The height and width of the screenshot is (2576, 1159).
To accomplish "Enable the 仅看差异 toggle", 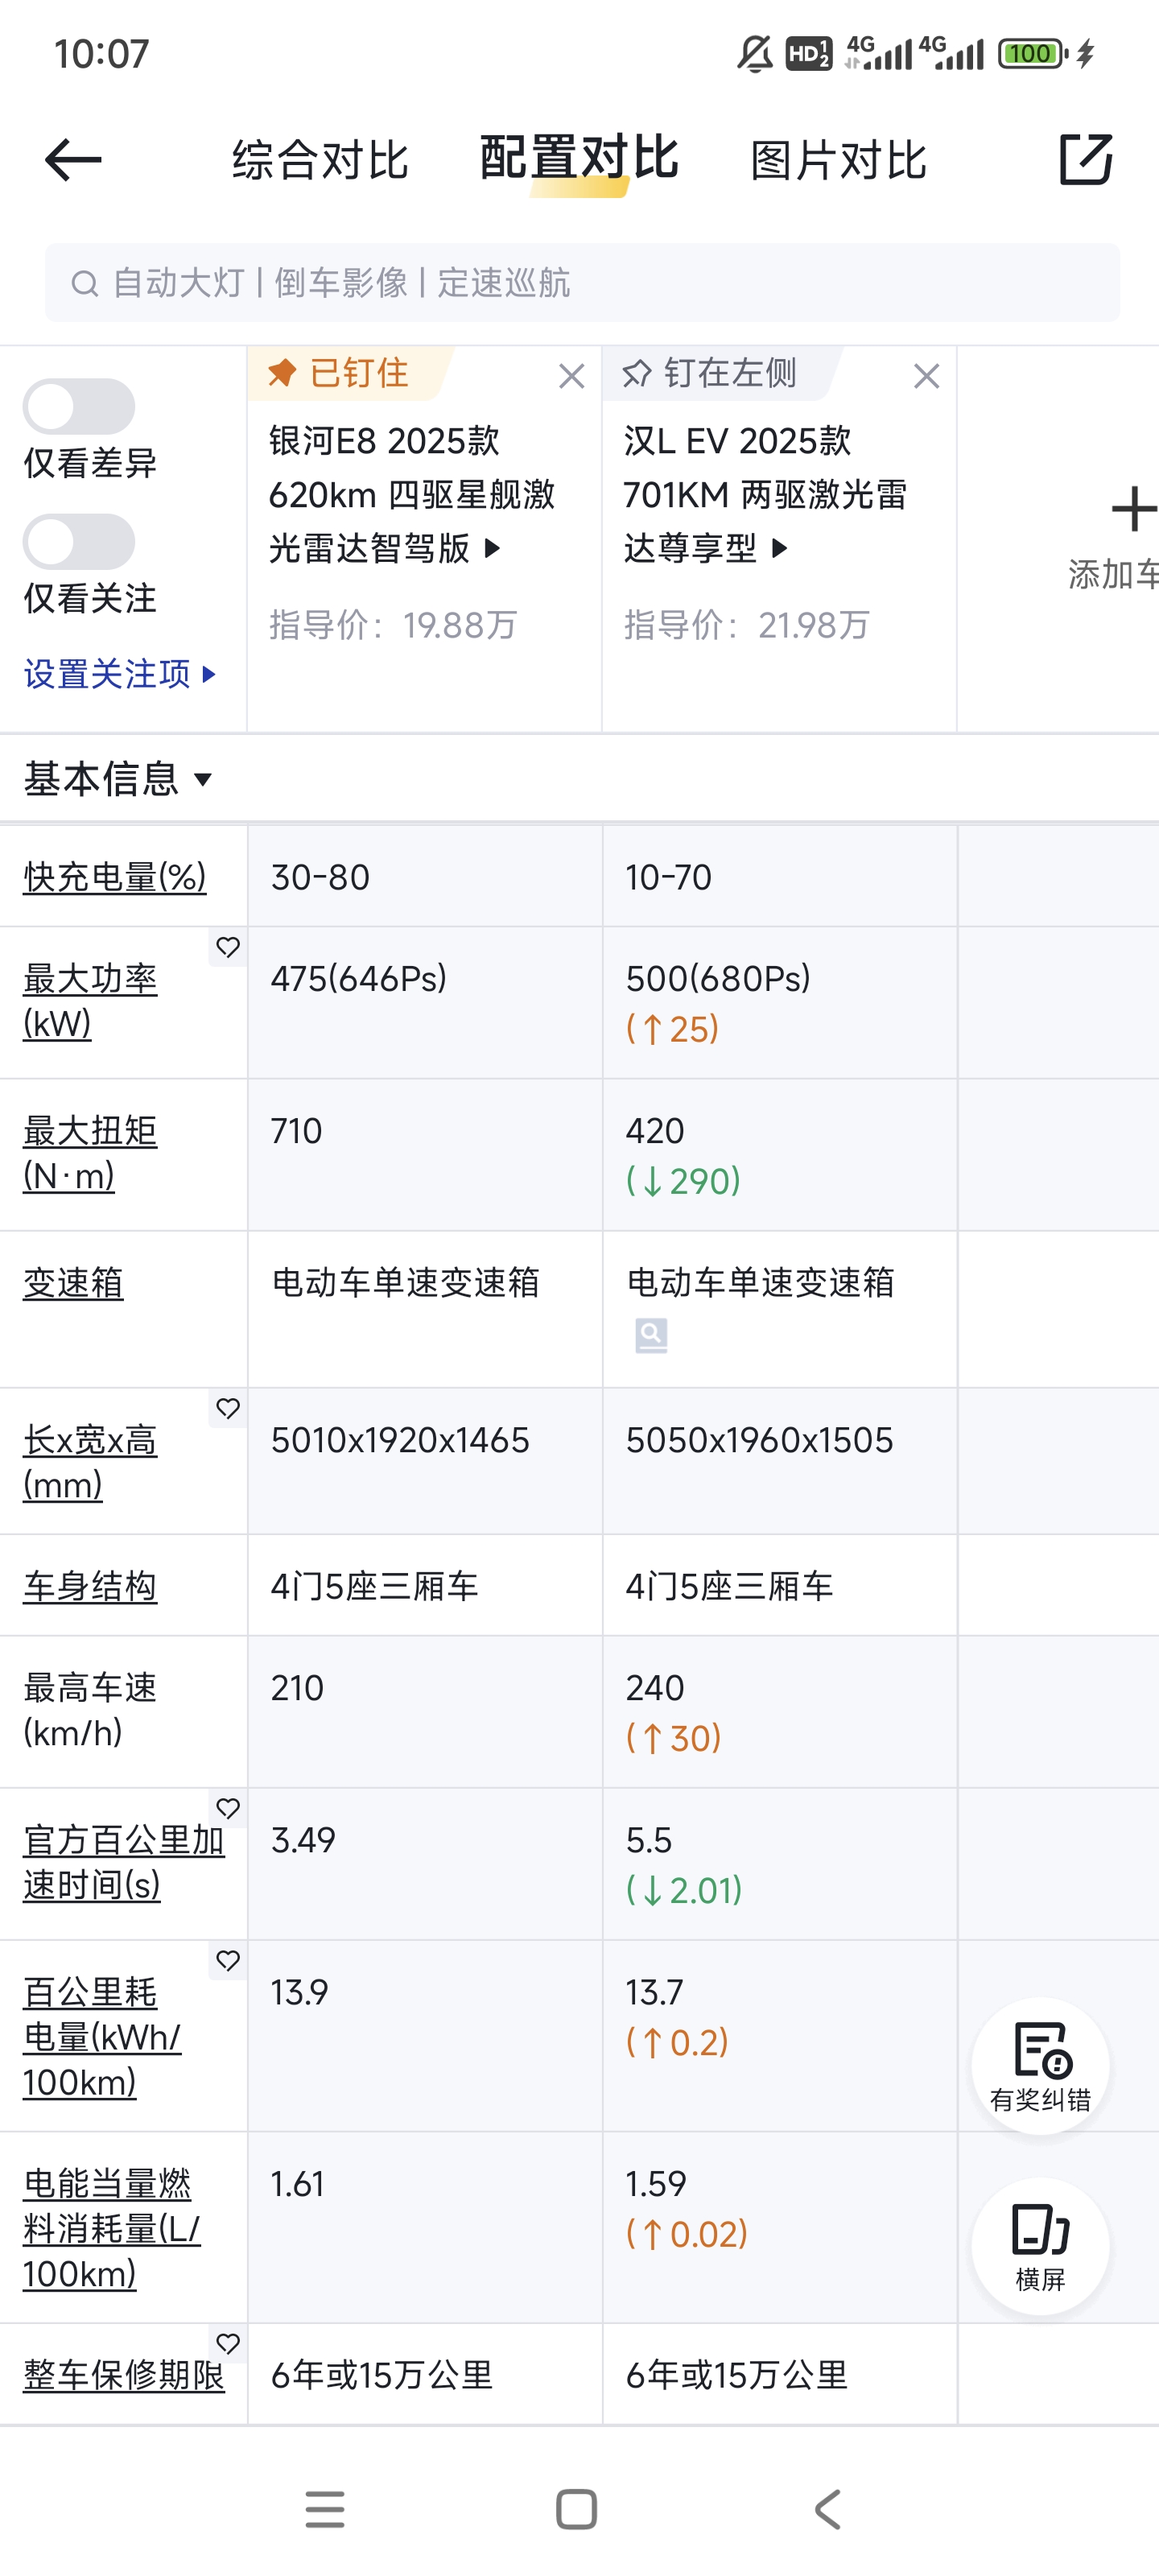I will pyautogui.click(x=79, y=407).
